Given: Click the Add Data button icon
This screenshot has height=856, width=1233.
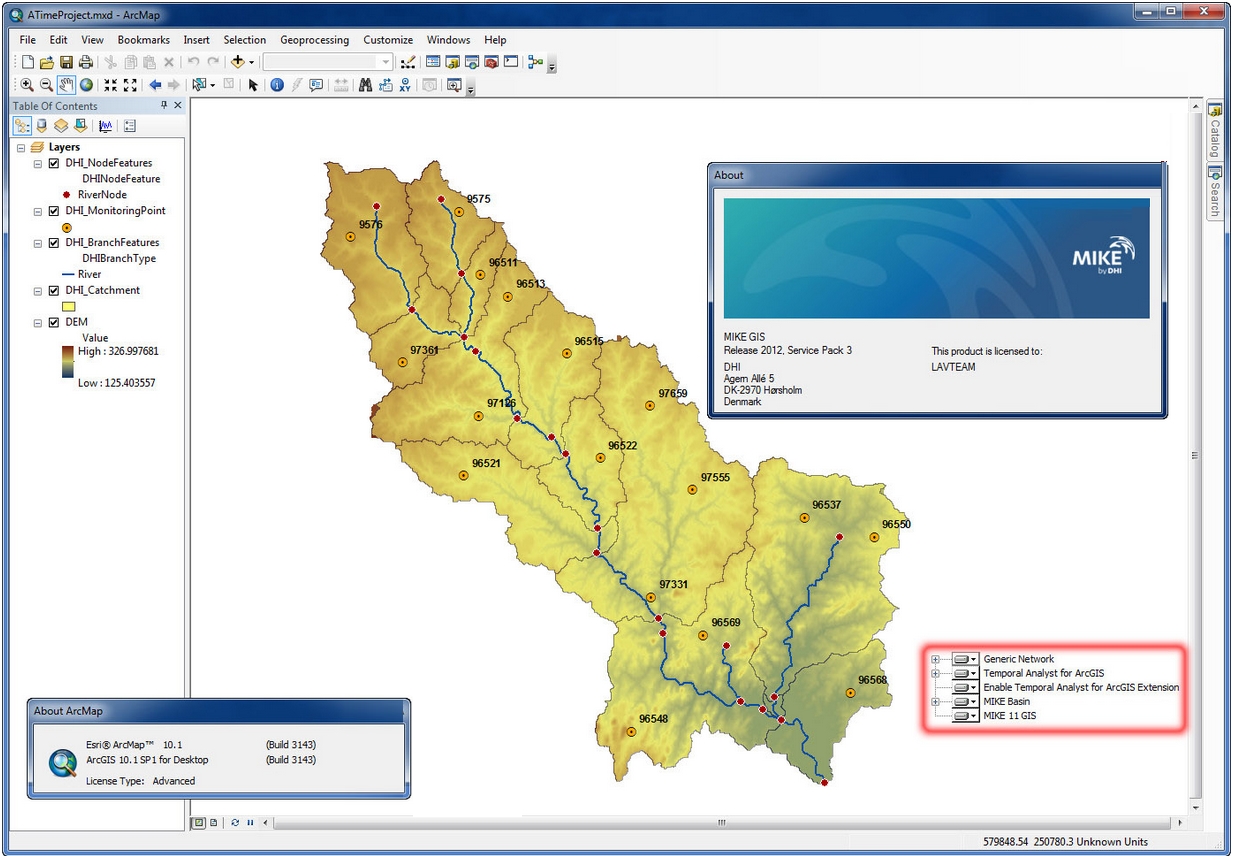Looking at the screenshot, I should tap(238, 62).
